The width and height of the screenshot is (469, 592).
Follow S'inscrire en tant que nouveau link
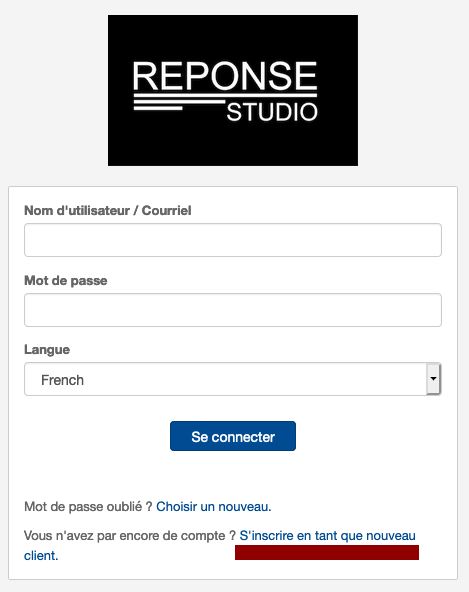point(327,535)
